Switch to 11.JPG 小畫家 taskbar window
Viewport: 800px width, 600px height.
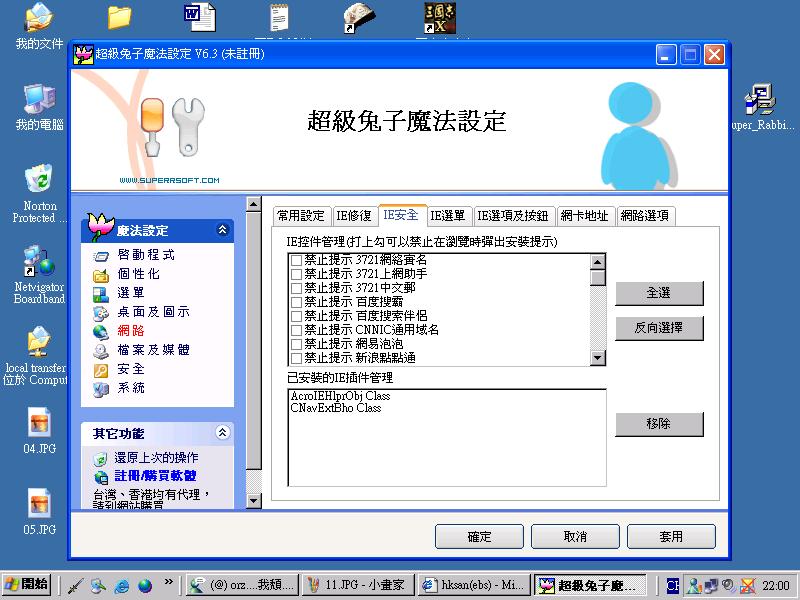coord(359,585)
